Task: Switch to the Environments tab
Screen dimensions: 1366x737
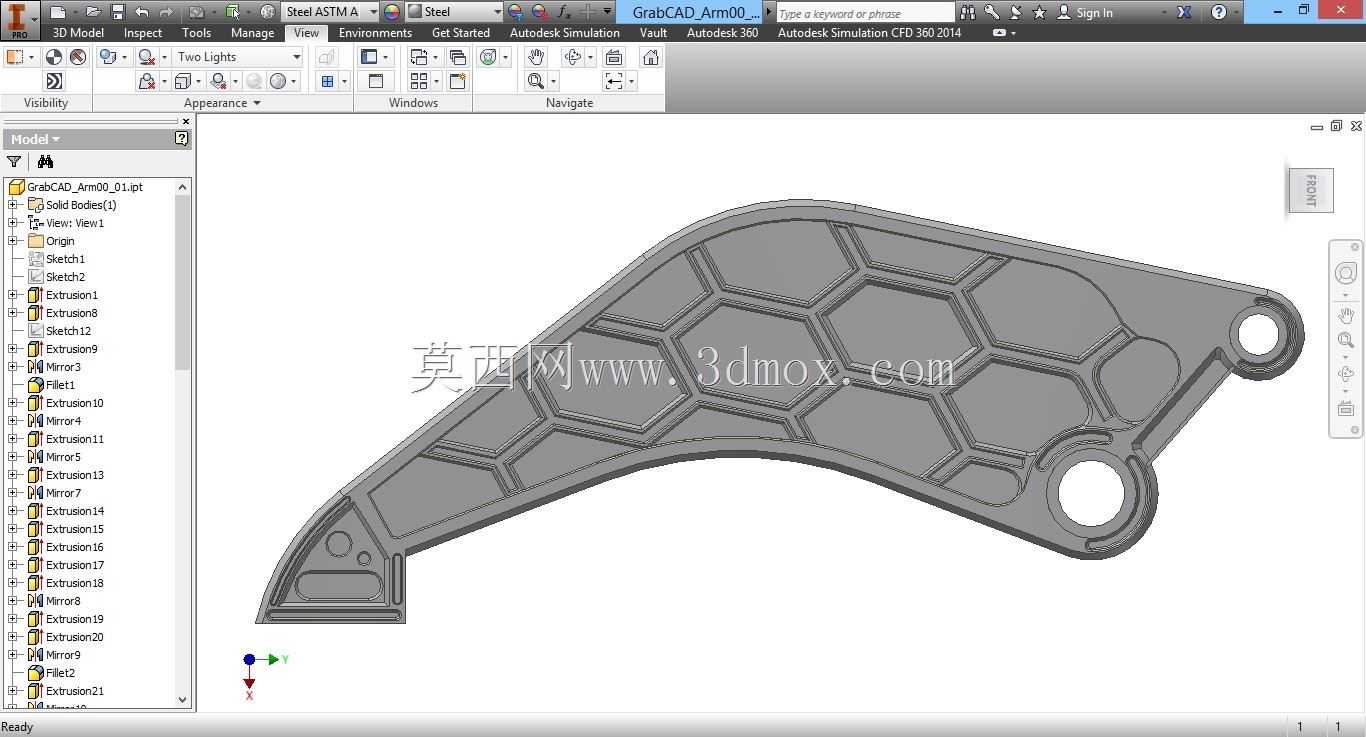Action: [x=375, y=33]
